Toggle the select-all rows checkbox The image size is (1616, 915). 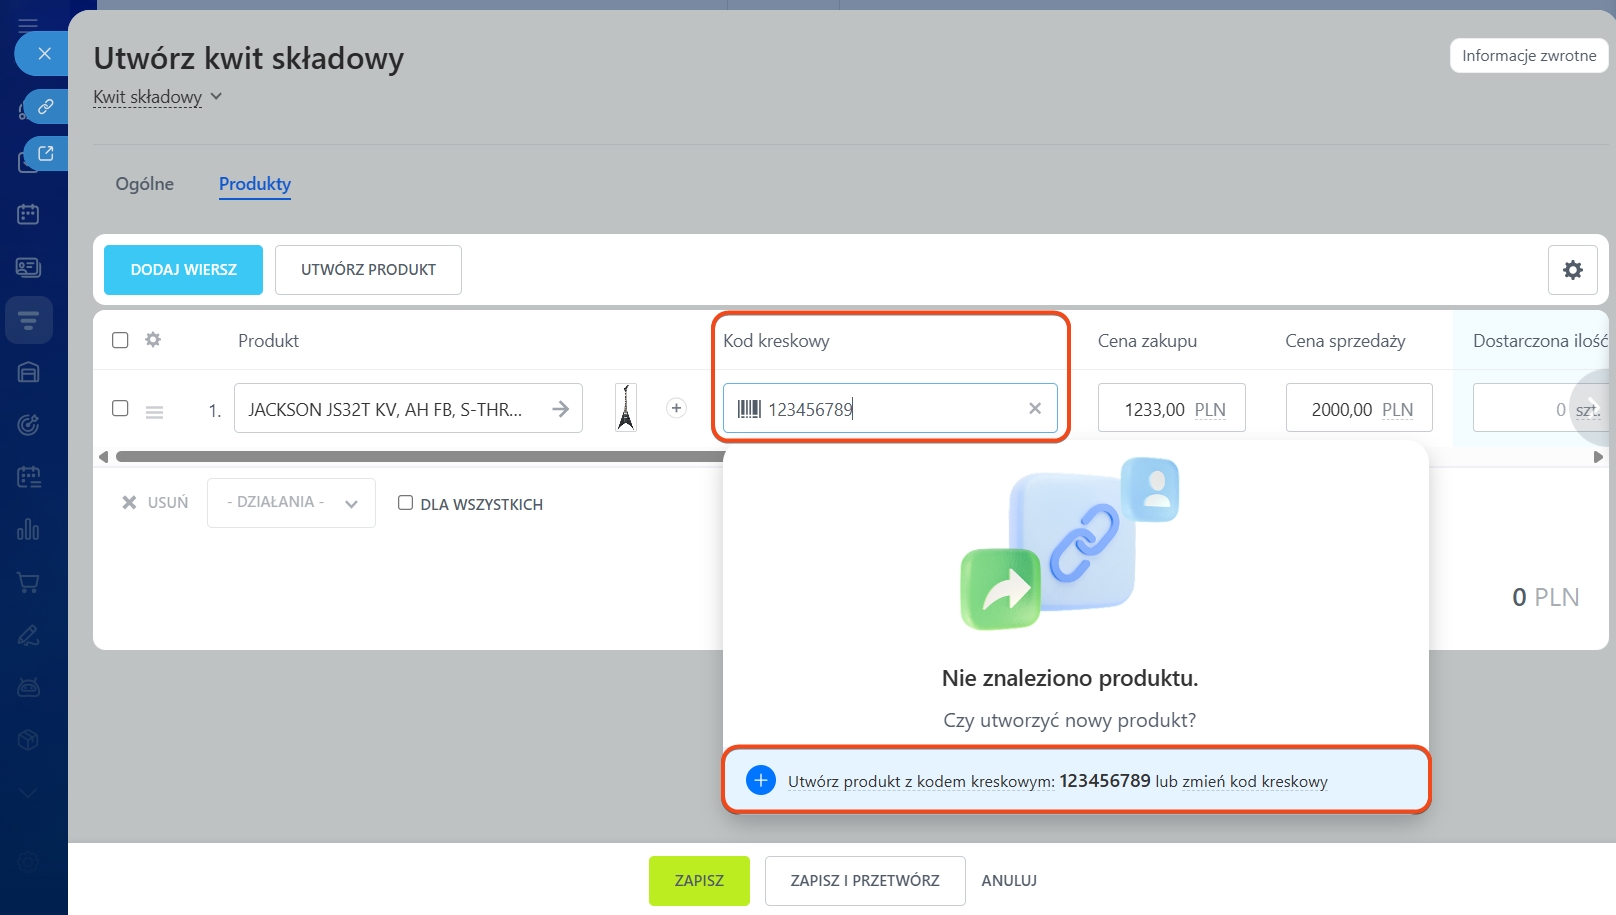click(120, 340)
